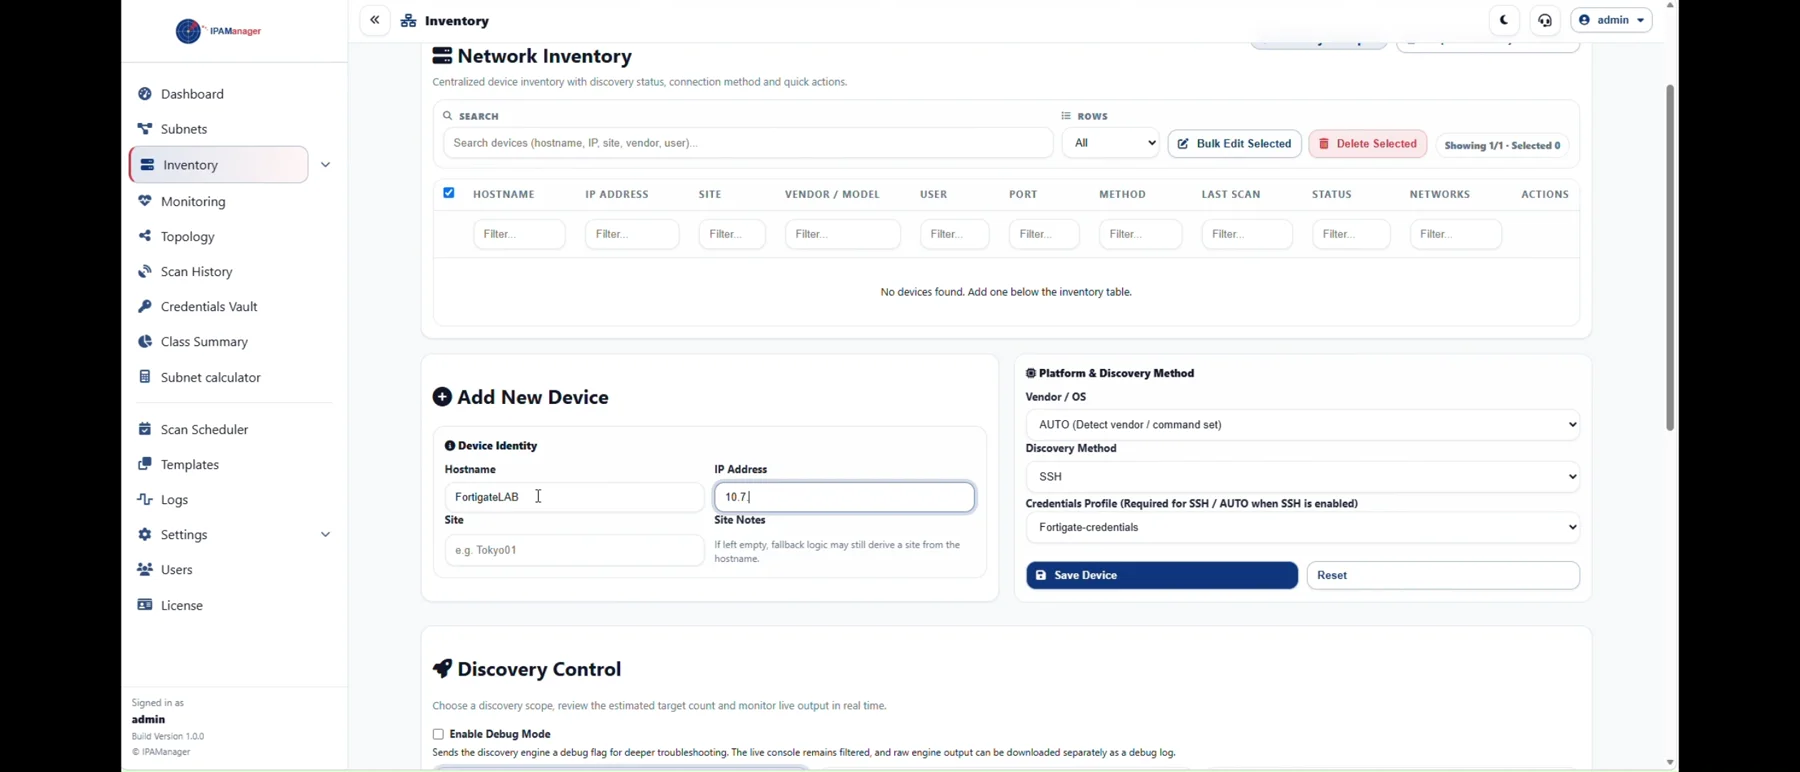The width and height of the screenshot is (1800, 772).
Task: Open the Topology page
Action: [x=188, y=237]
